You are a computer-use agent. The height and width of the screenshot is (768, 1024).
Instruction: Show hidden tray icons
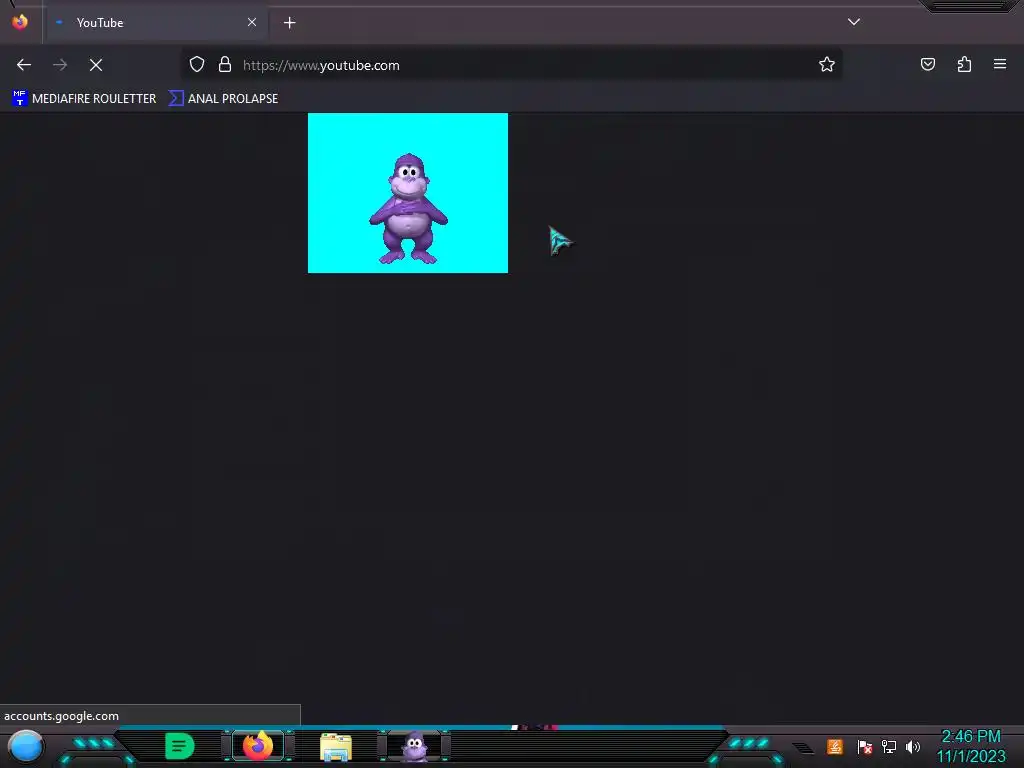click(x=803, y=748)
